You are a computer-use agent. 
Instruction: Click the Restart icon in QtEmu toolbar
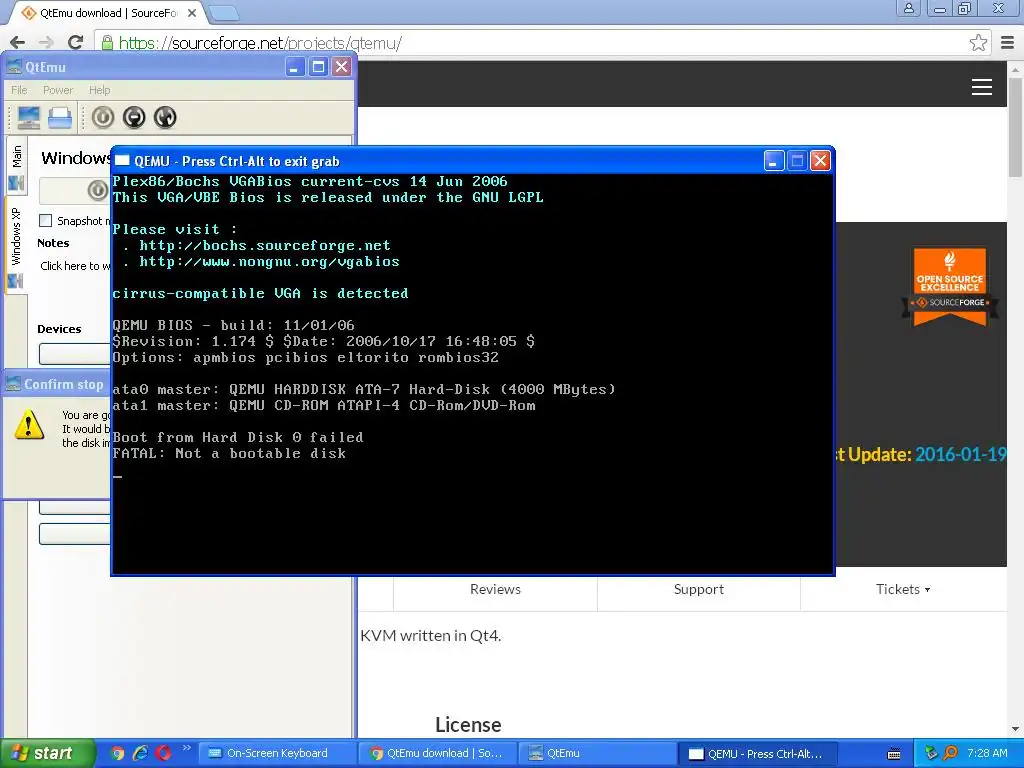165,118
